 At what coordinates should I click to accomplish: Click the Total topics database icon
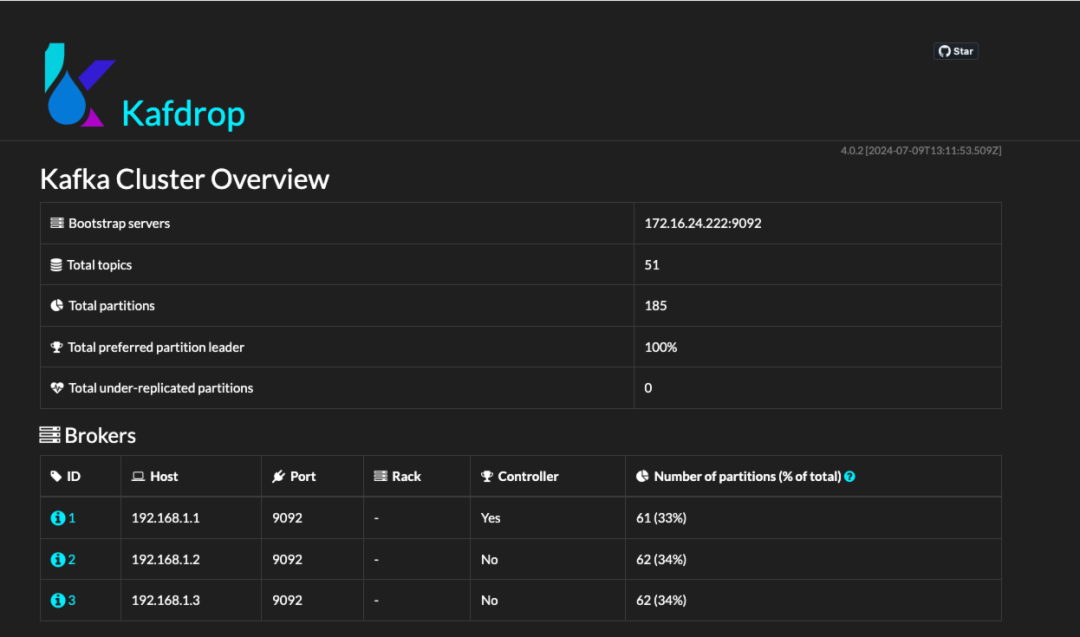[56, 264]
